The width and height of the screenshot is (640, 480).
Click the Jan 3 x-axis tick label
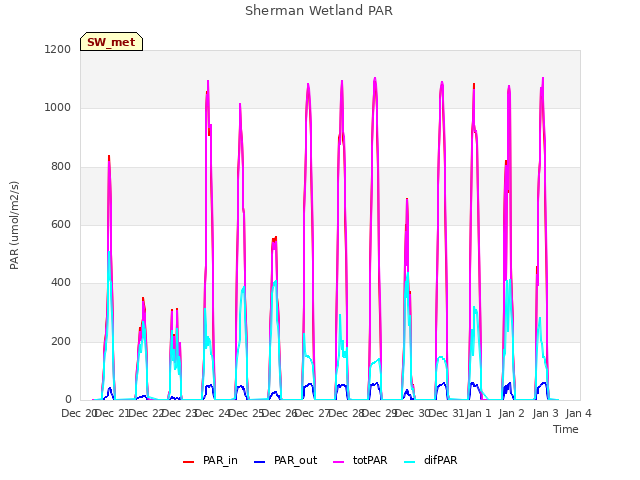pos(545,413)
